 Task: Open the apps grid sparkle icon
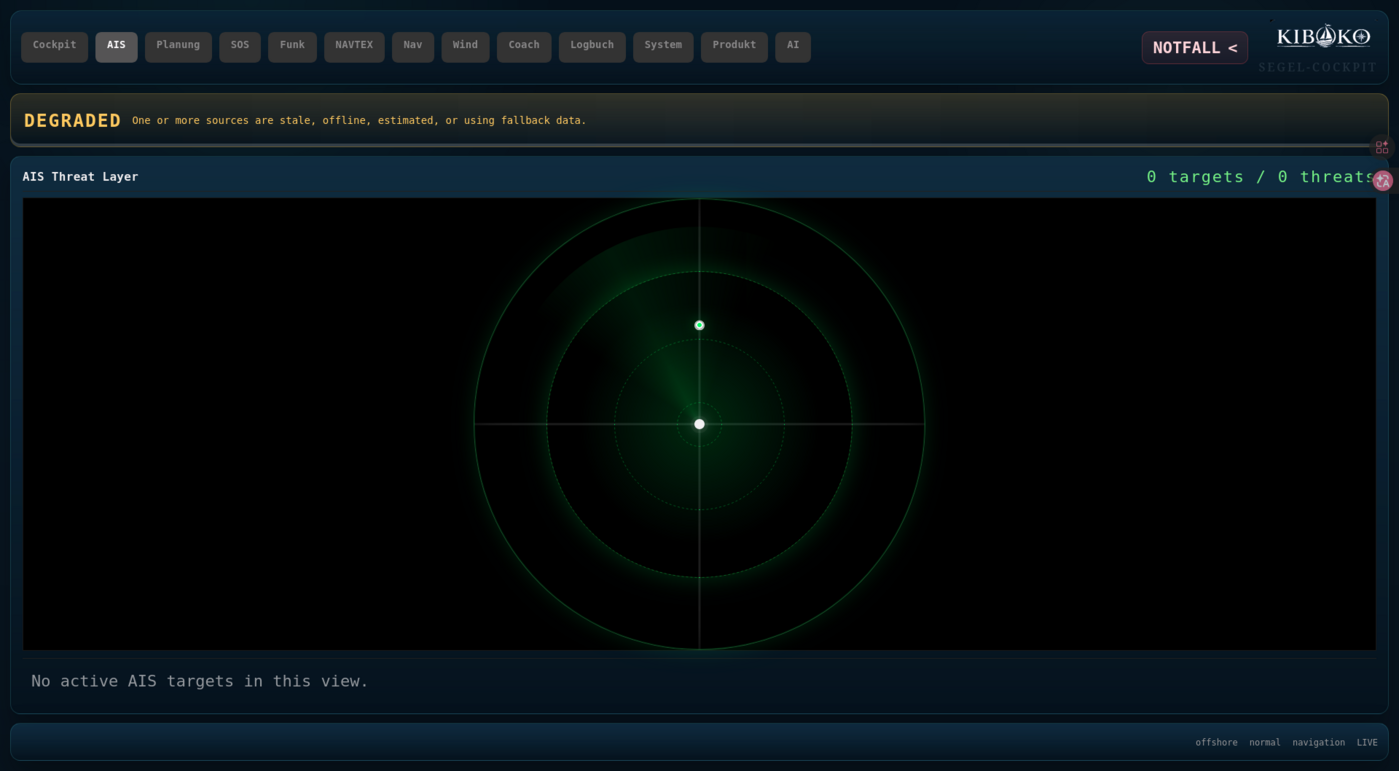click(1381, 147)
